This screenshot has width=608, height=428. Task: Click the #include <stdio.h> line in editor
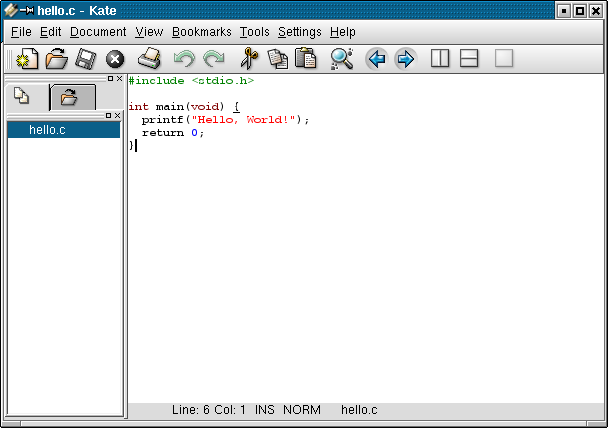(x=191, y=81)
